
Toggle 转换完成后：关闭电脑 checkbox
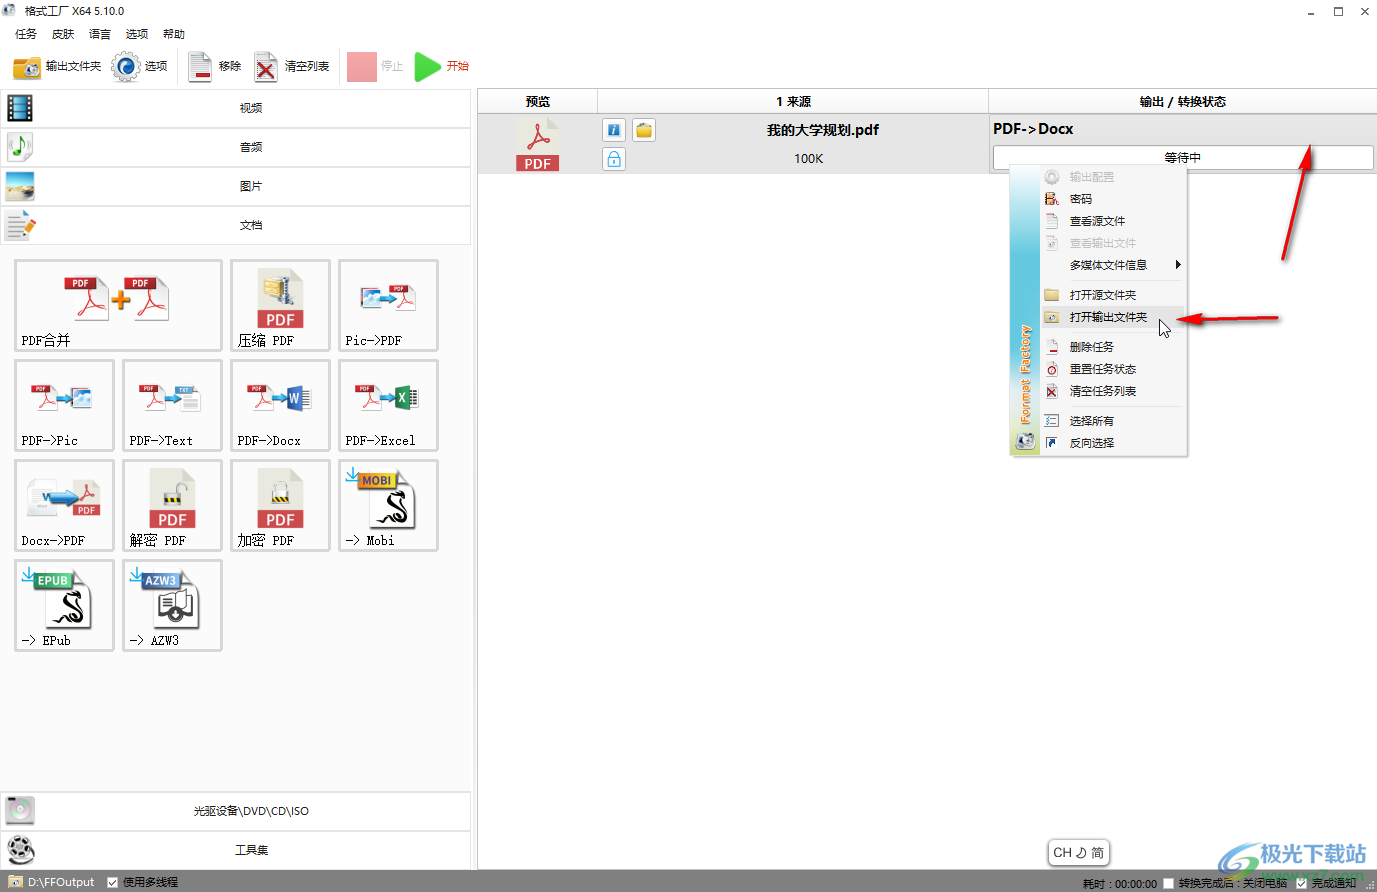coord(1169,883)
